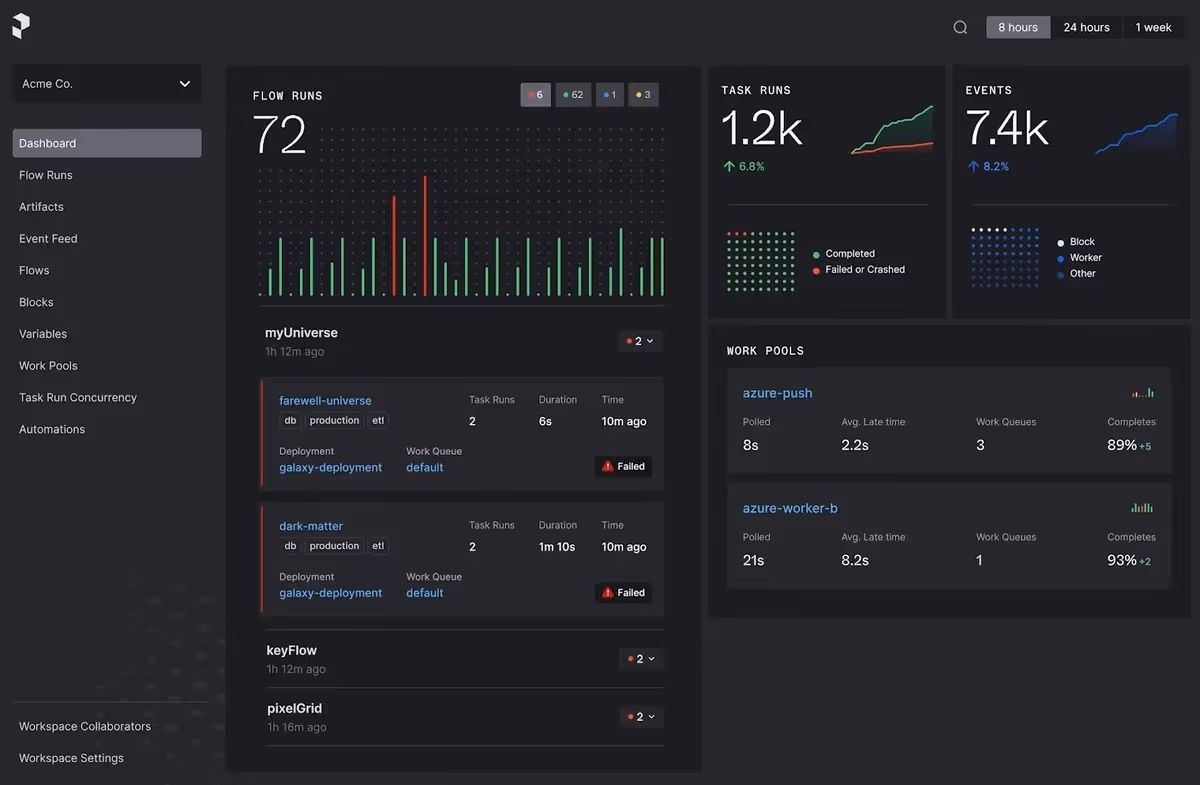Click the azure-push mini bar chart icon
Viewport: 1200px width, 785px height.
click(x=1143, y=393)
